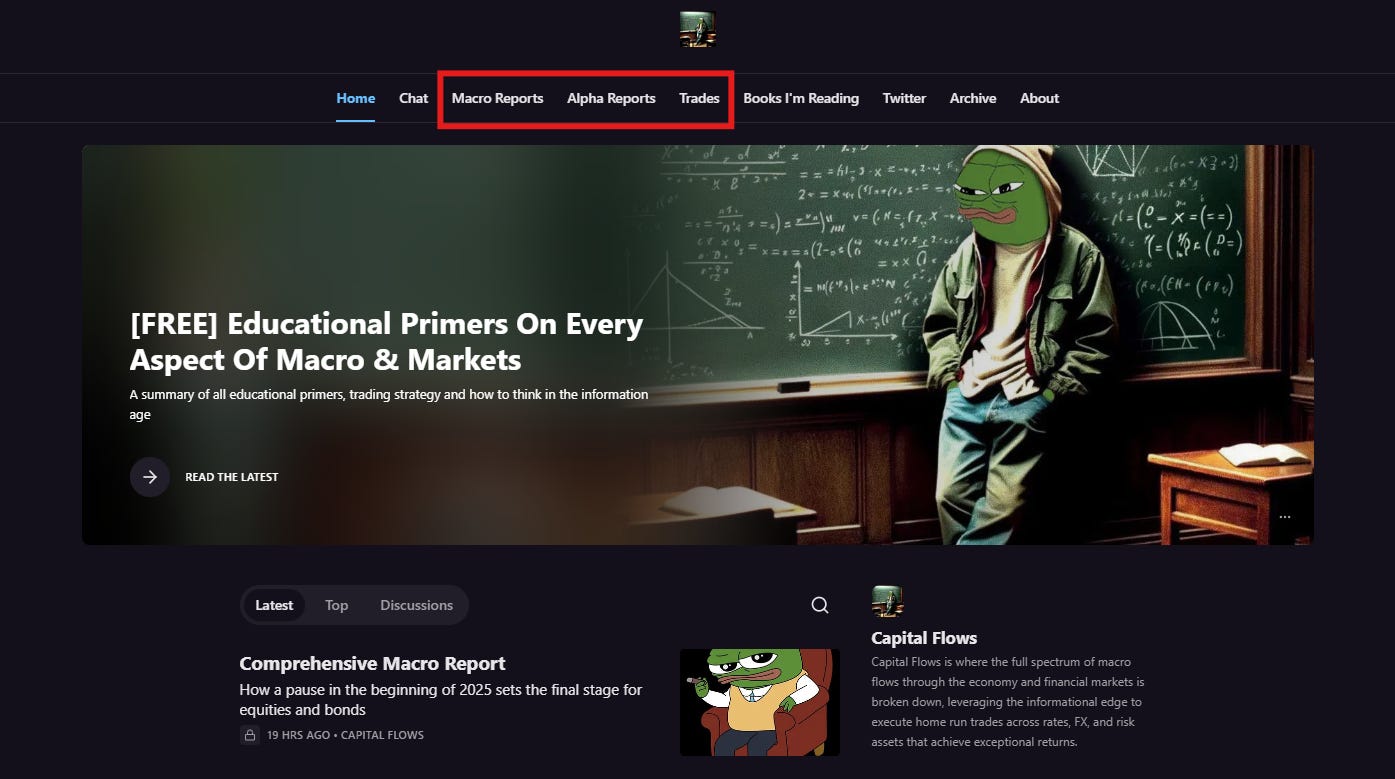
Task: Click the round arrow icon beside Read the Latest
Action: tap(150, 477)
